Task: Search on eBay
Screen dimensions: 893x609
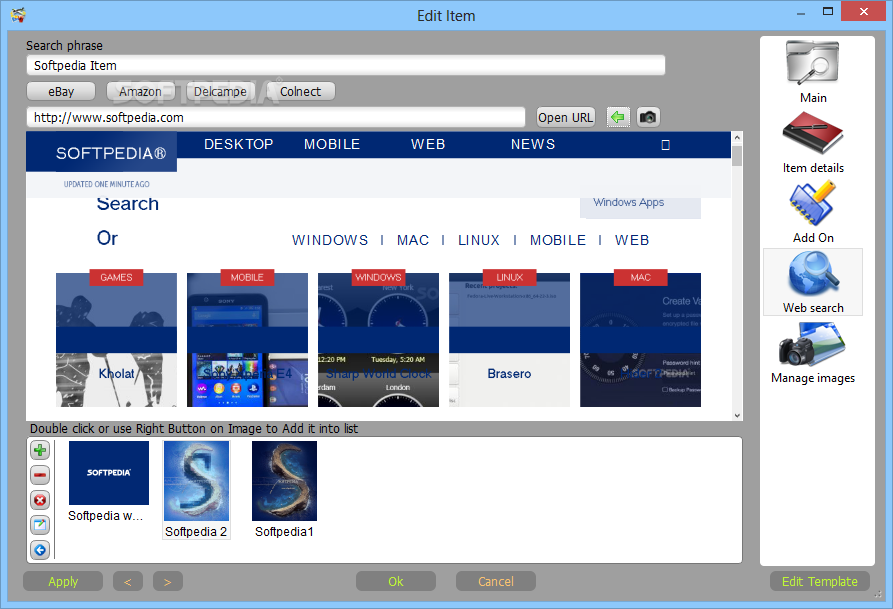Action: (61, 92)
